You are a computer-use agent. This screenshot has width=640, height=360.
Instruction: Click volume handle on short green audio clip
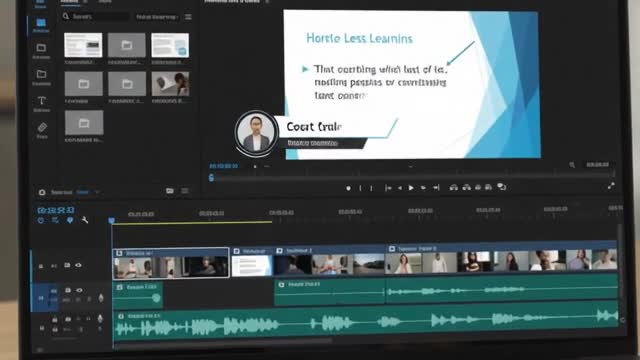pyautogui.click(x=156, y=298)
